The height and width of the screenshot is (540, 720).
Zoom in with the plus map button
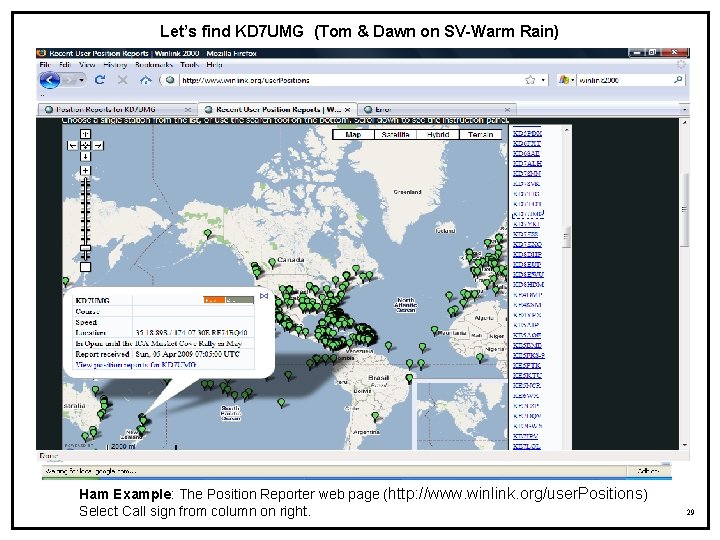(x=85, y=171)
